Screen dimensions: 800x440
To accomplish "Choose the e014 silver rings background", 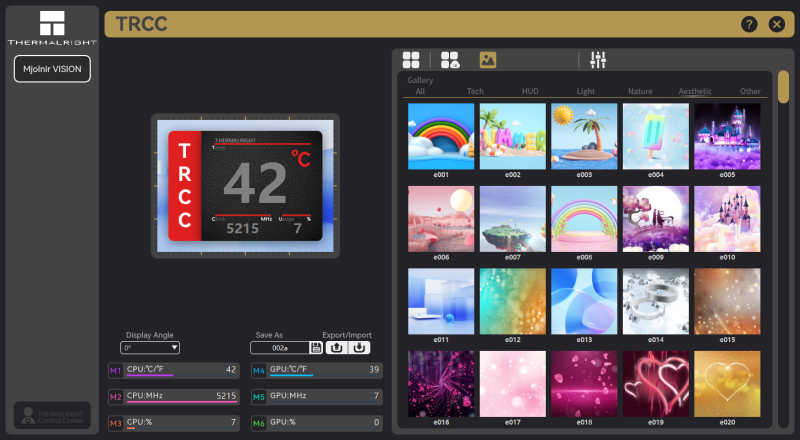I will pos(656,301).
